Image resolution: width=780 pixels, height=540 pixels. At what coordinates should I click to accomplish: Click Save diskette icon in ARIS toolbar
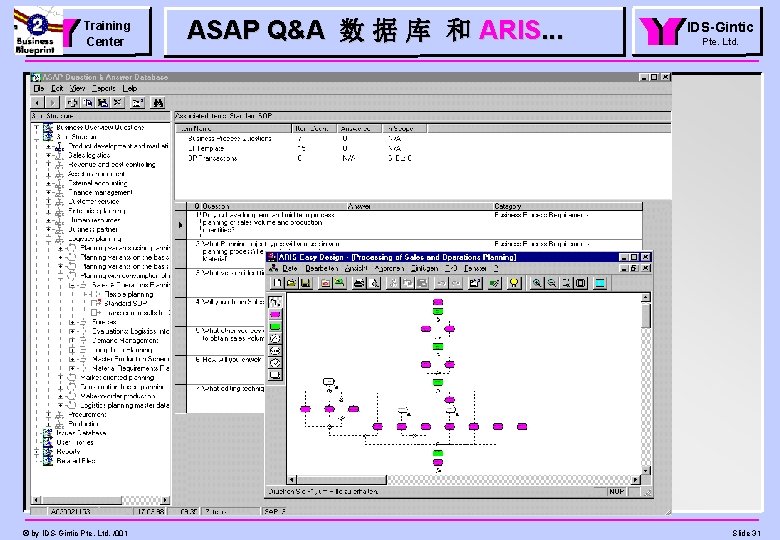305,283
